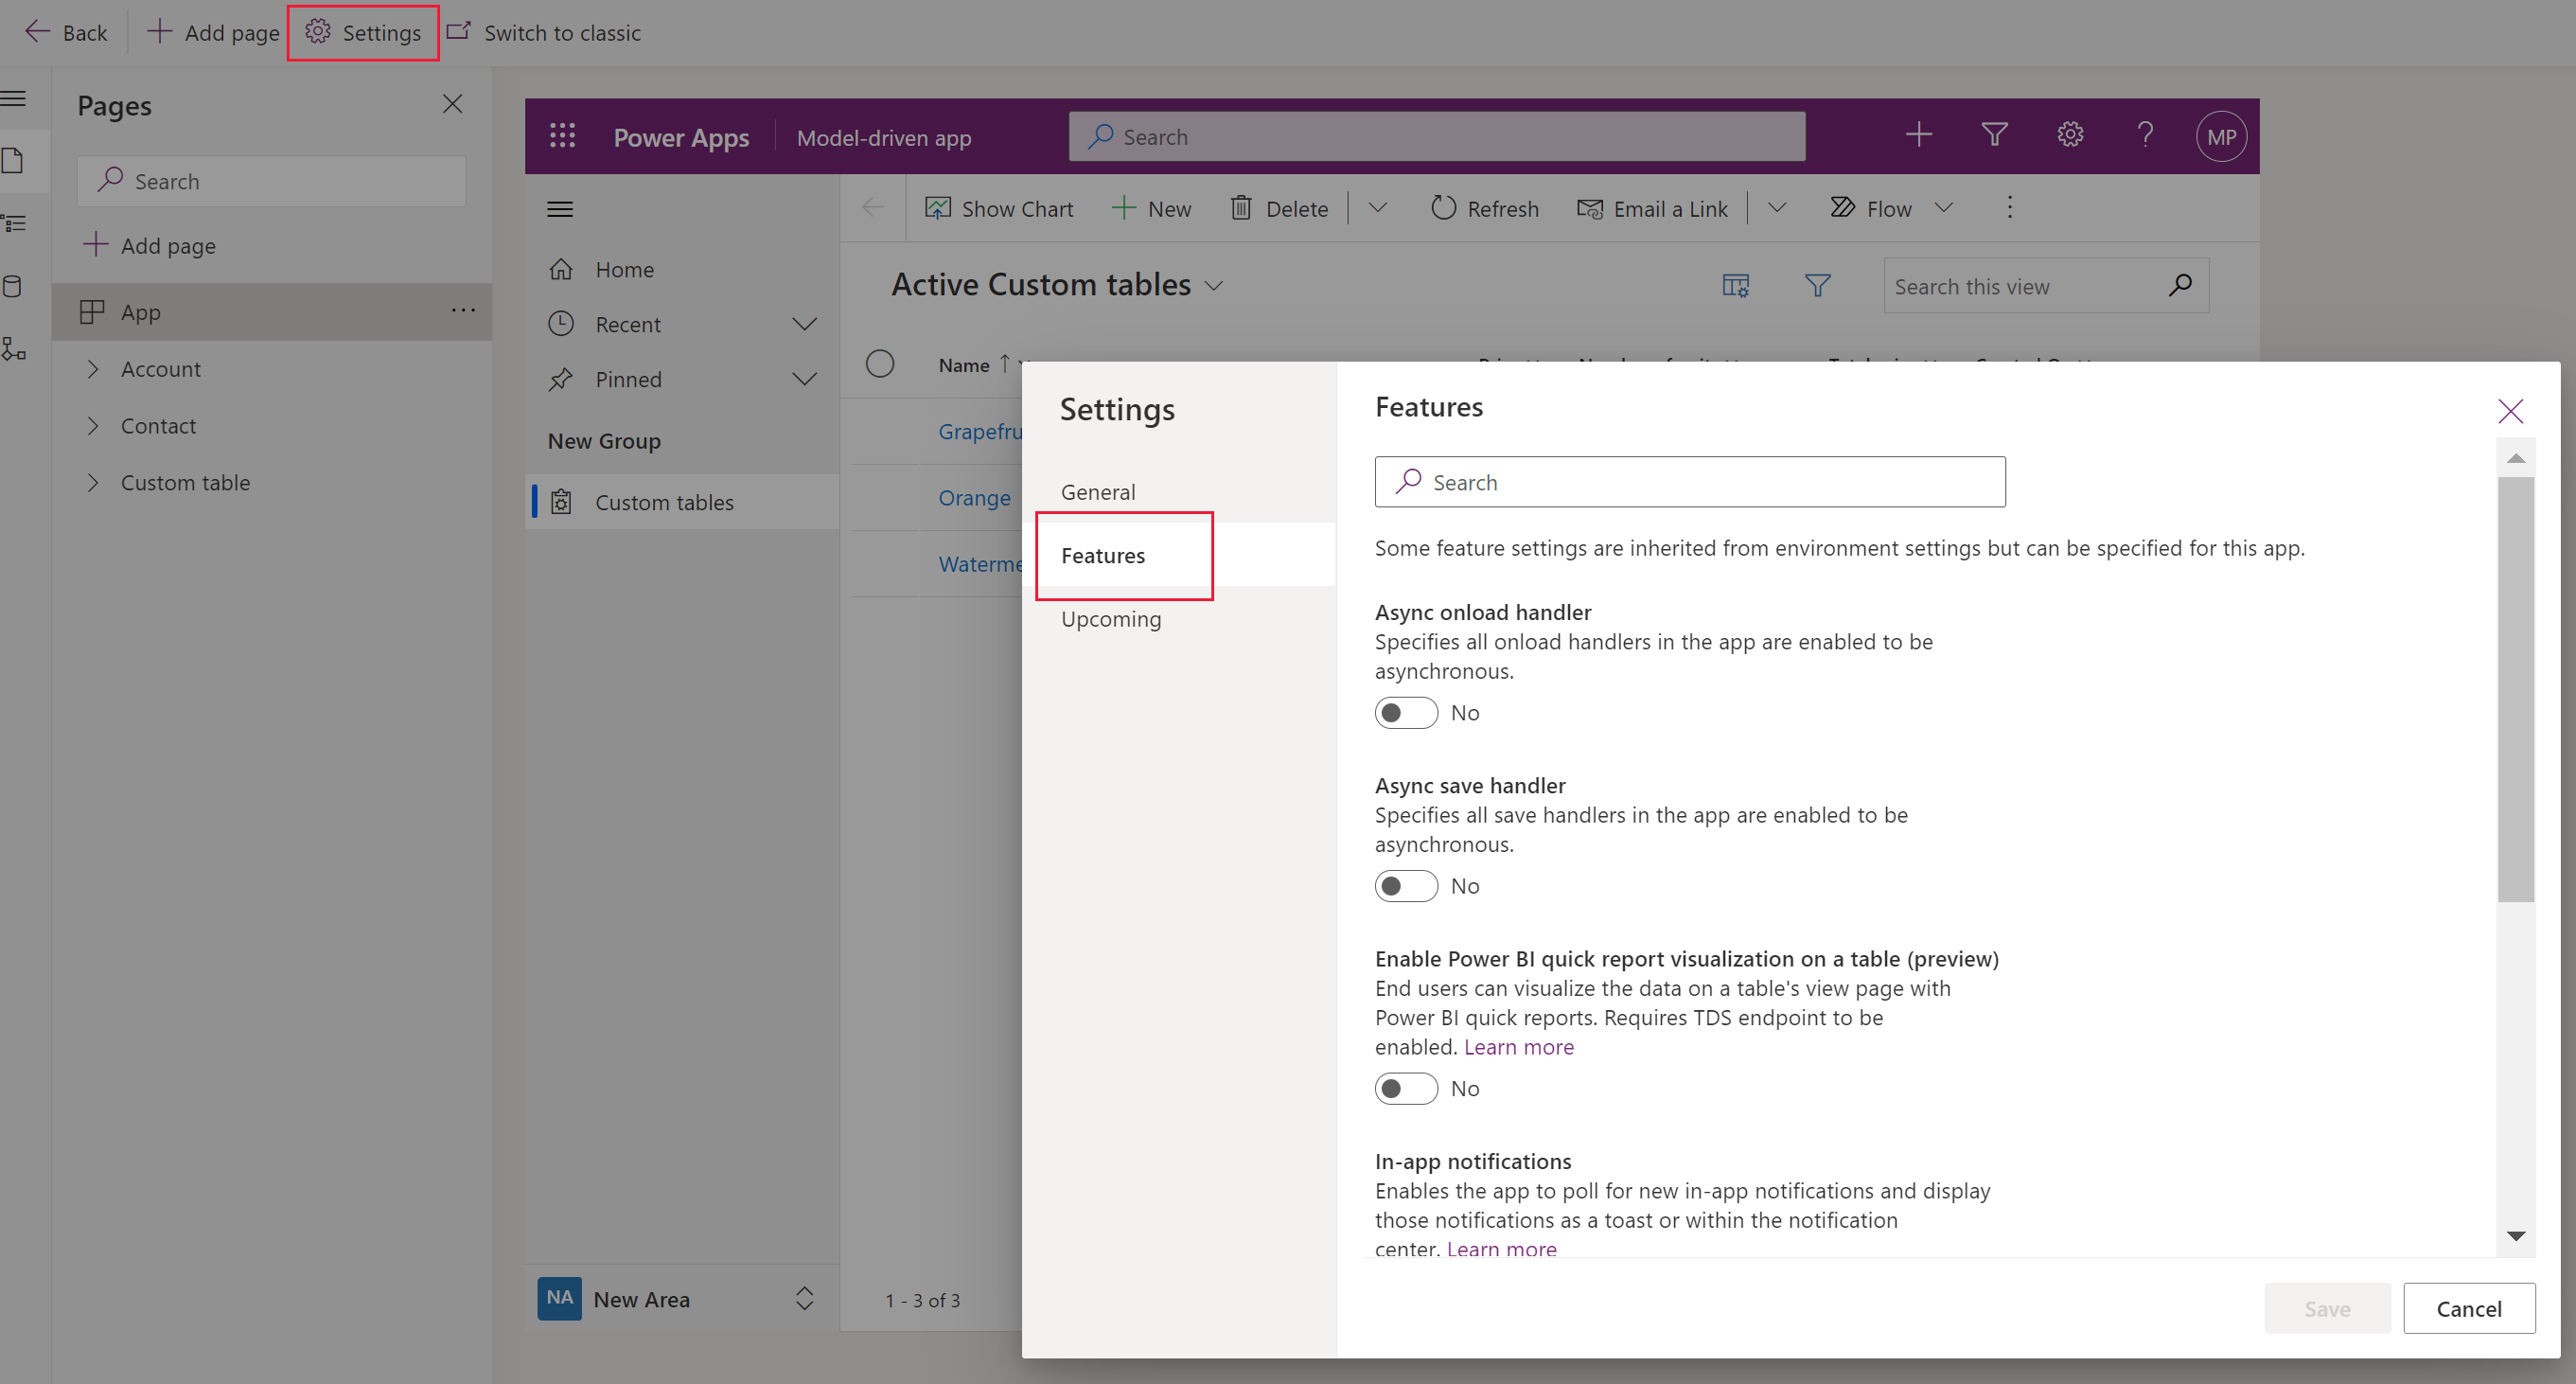The width and height of the screenshot is (2576, 1384).
Task: Scroll down the Features settings panel
Action: [2518, 1235]
